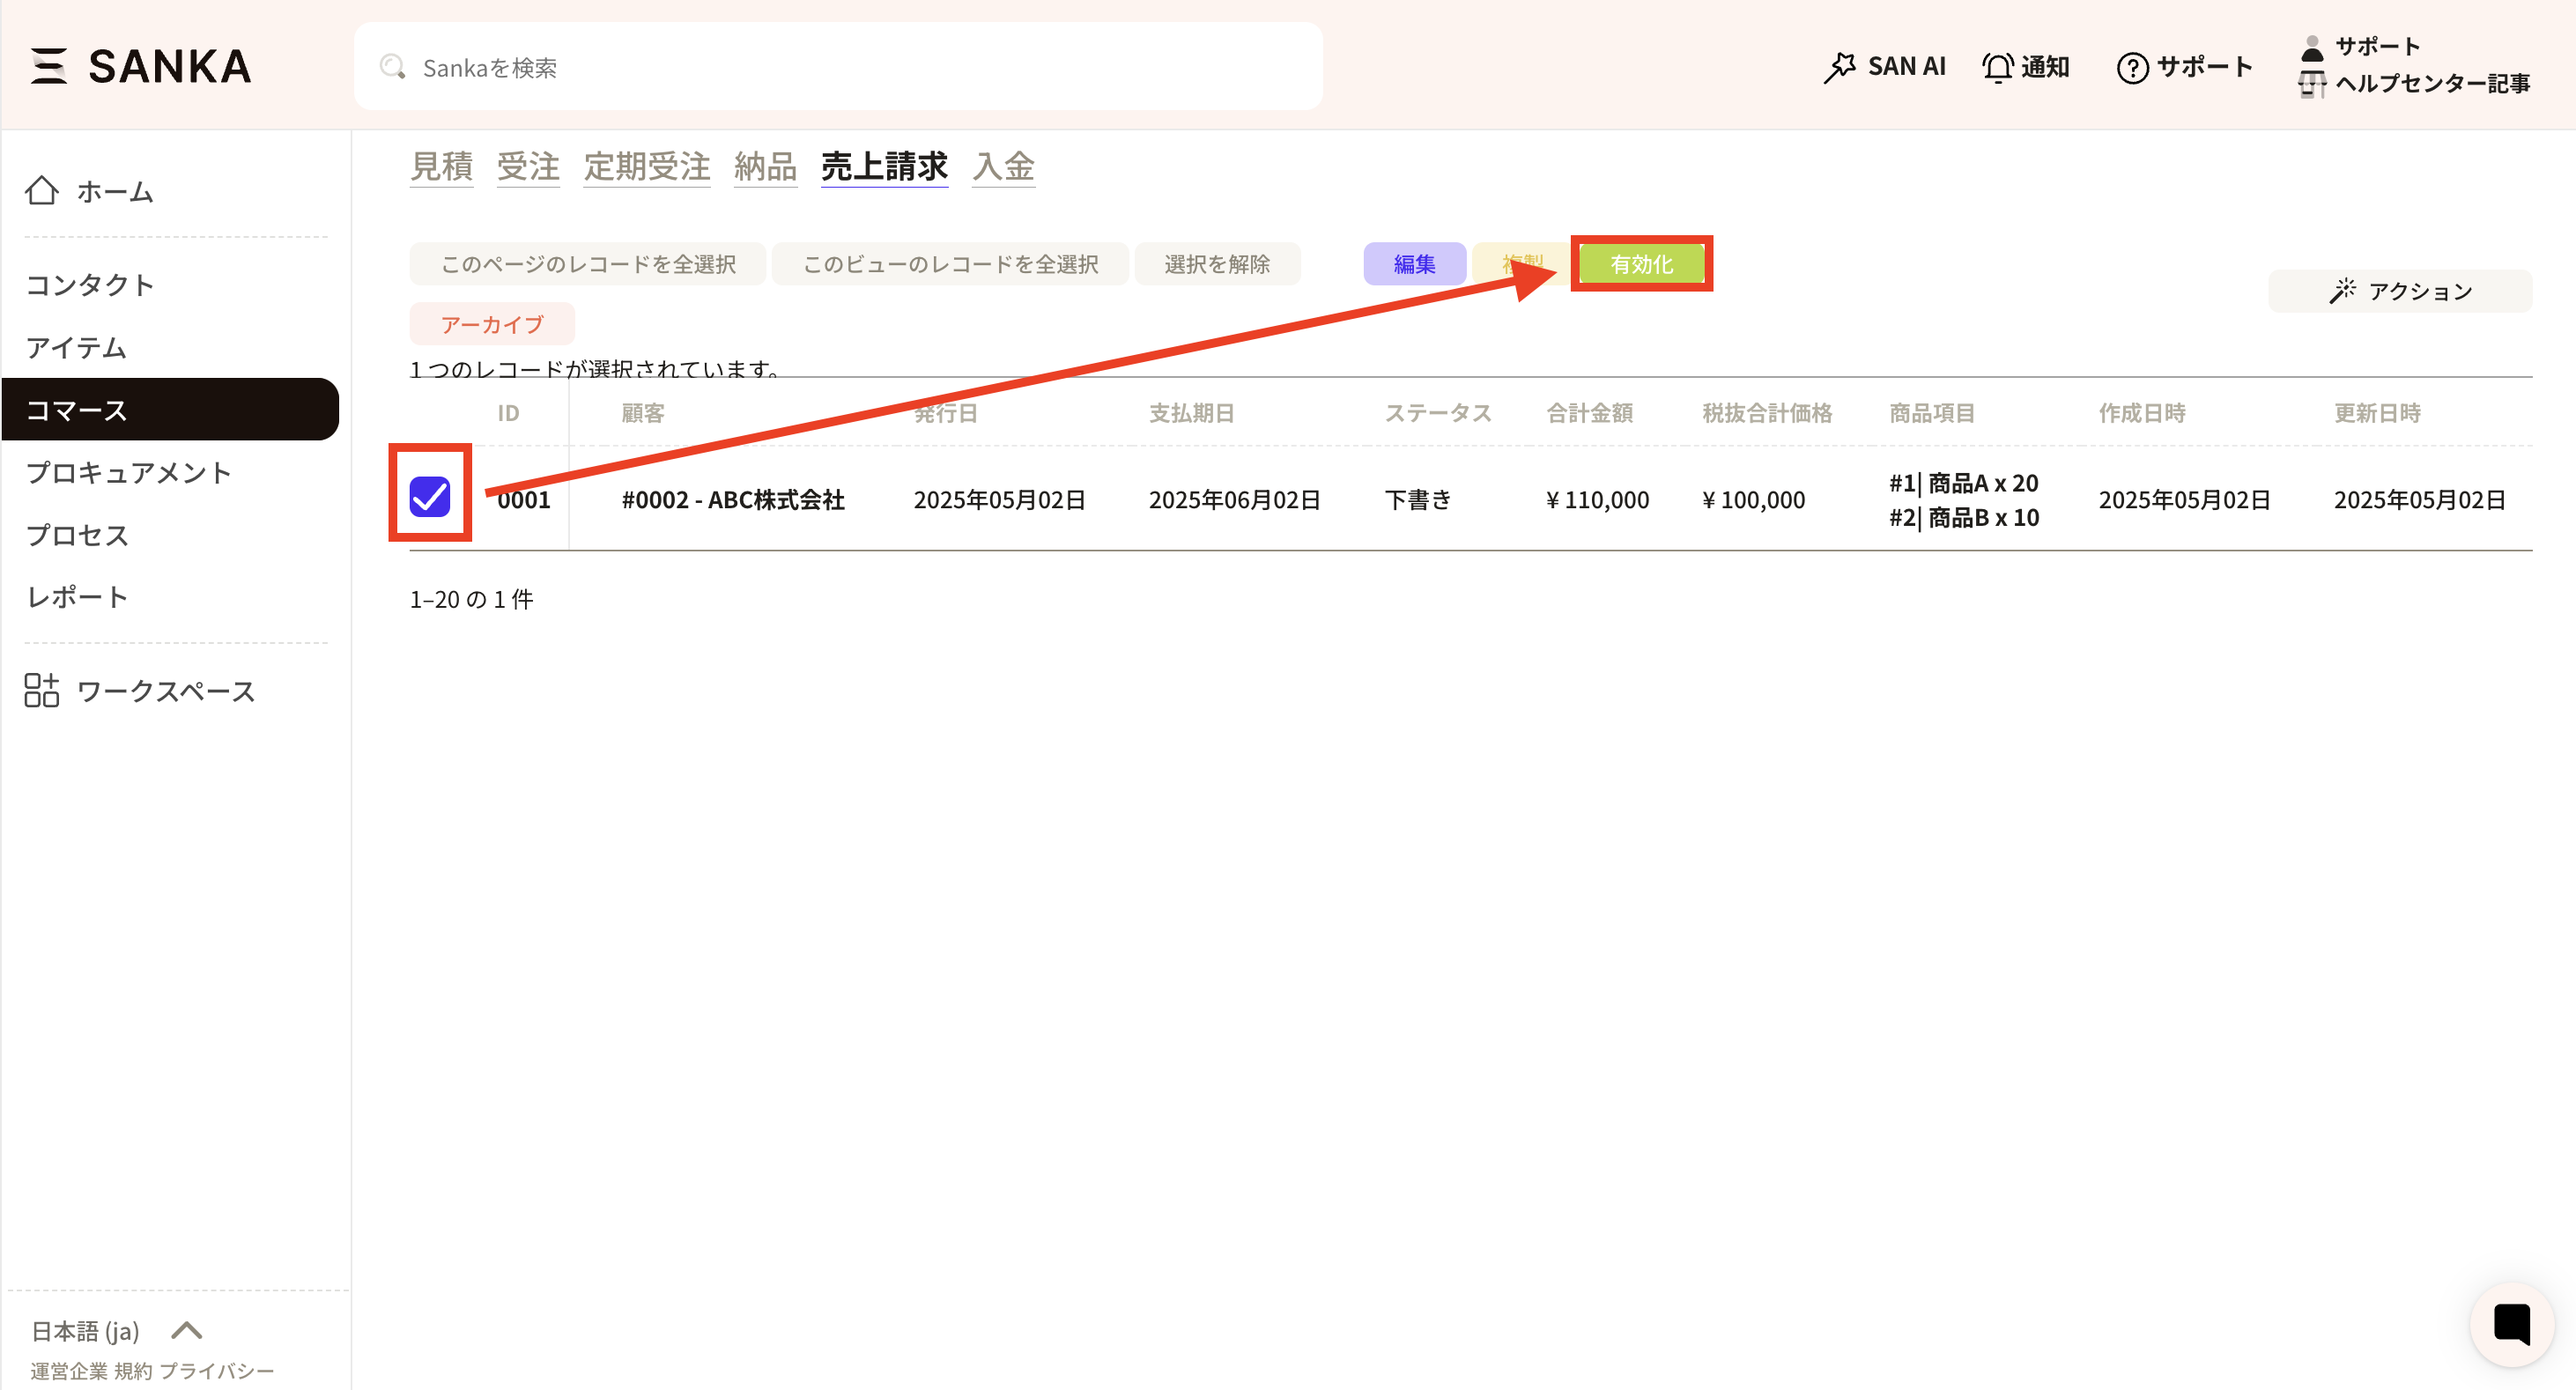Open the ヘルプセンター記事 link
The image size is (2576, 1390).
point(2431,84)
